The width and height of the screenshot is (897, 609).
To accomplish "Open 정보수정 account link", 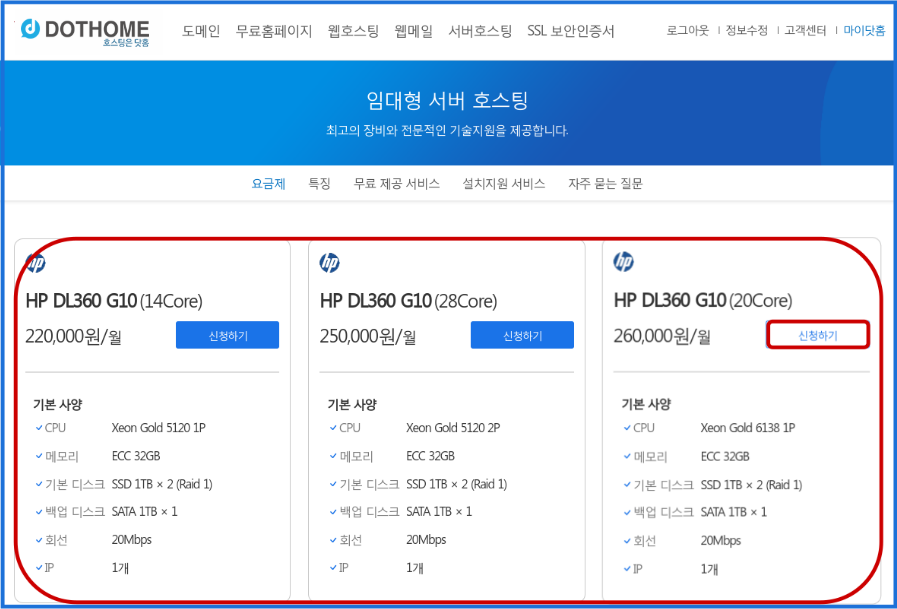I will click(x=746, y=31).
